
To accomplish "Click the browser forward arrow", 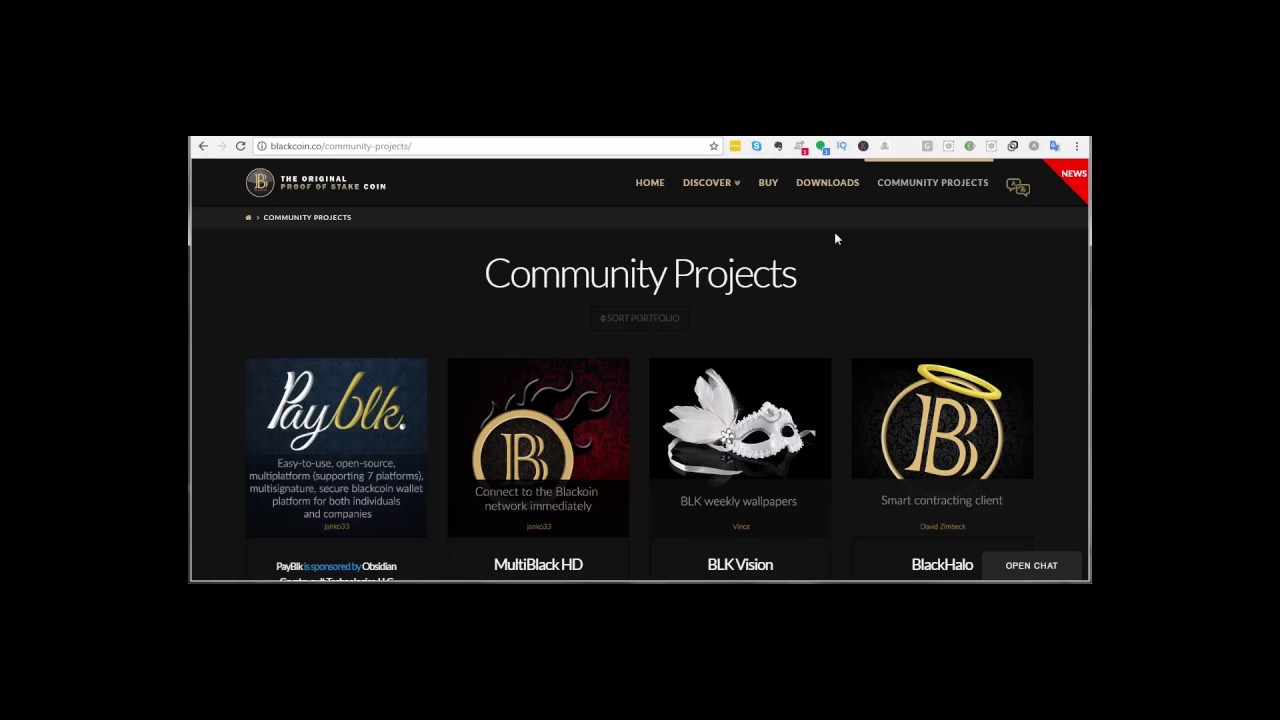I will pyautogui.click(x=222, y=146).
